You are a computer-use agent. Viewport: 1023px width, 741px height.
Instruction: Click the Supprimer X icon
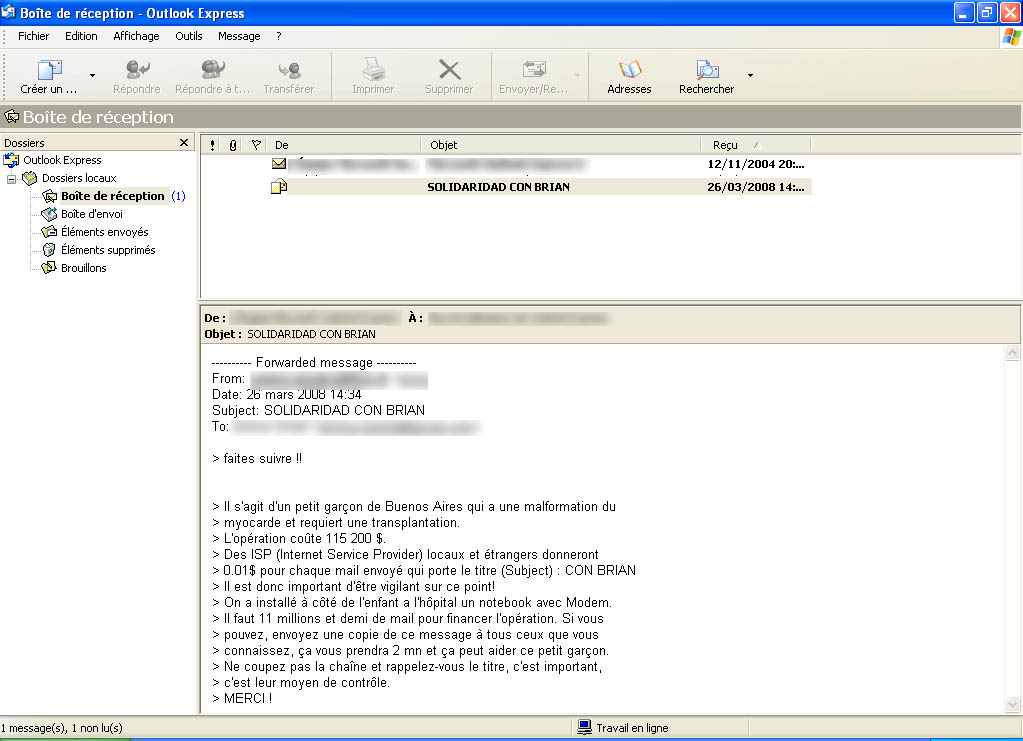(450, 70)
